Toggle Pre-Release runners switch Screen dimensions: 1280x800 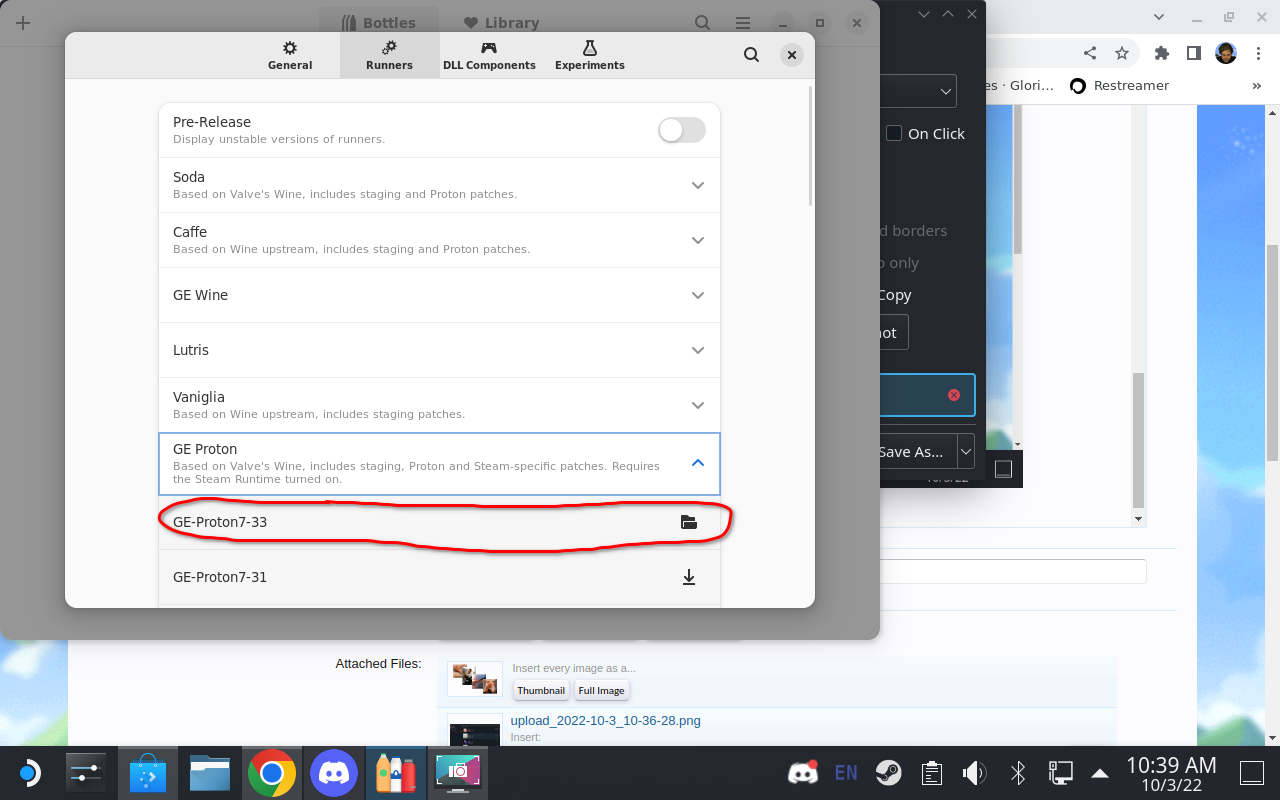point(682,130)
